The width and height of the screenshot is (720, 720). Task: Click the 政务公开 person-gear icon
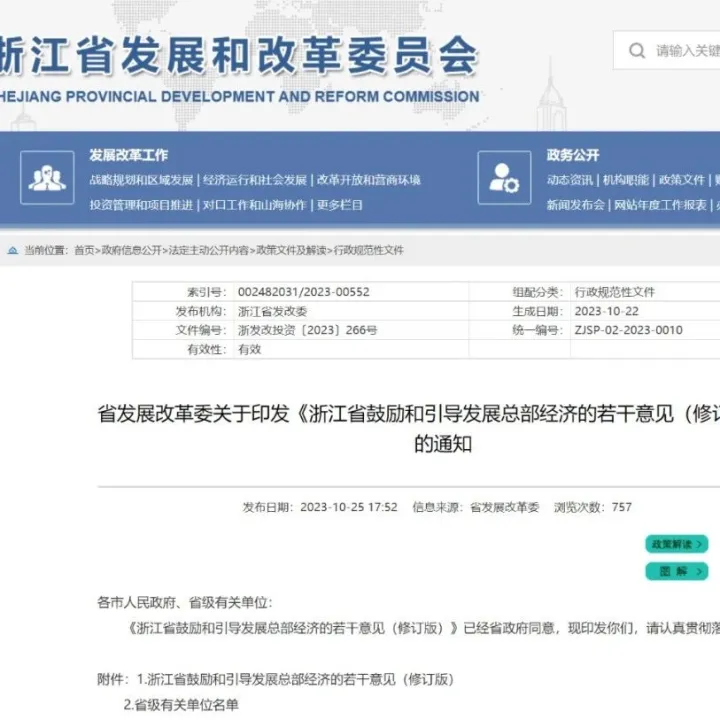pyautogui.click(x=504, y=177)
